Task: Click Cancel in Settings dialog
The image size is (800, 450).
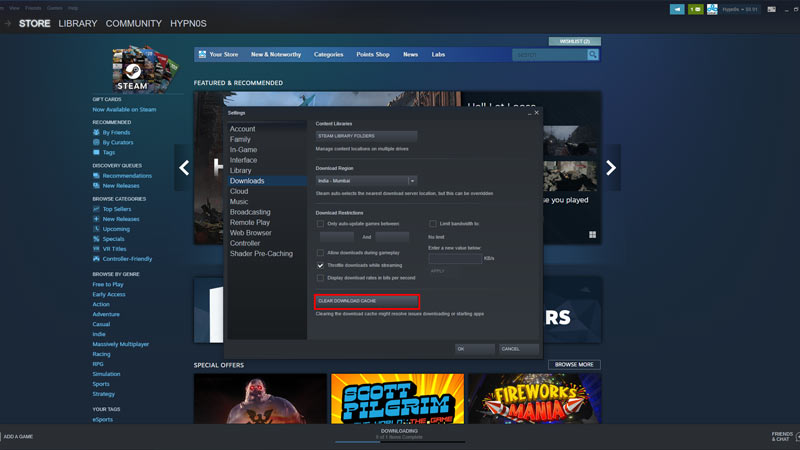Action: pyautogui.click(x=518, y=349)
